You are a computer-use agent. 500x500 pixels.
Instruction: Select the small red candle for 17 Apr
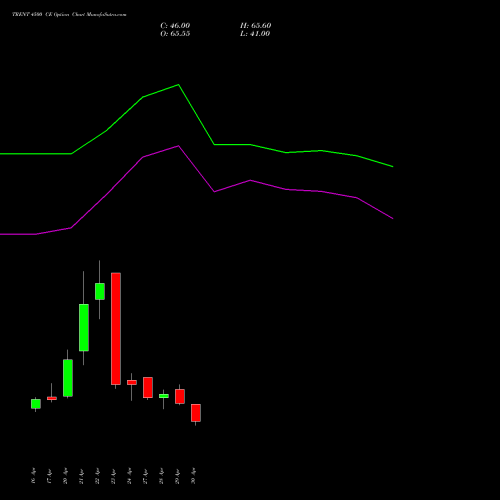pyautogui.click(x=52, y=398)
